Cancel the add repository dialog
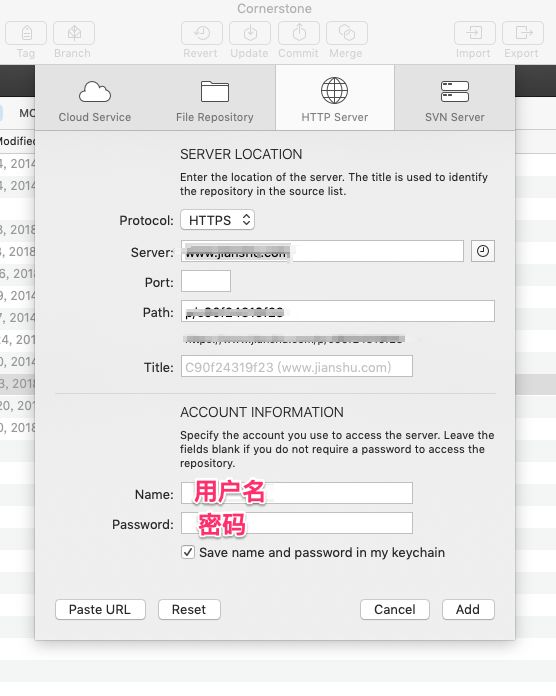 click(395, 609)
